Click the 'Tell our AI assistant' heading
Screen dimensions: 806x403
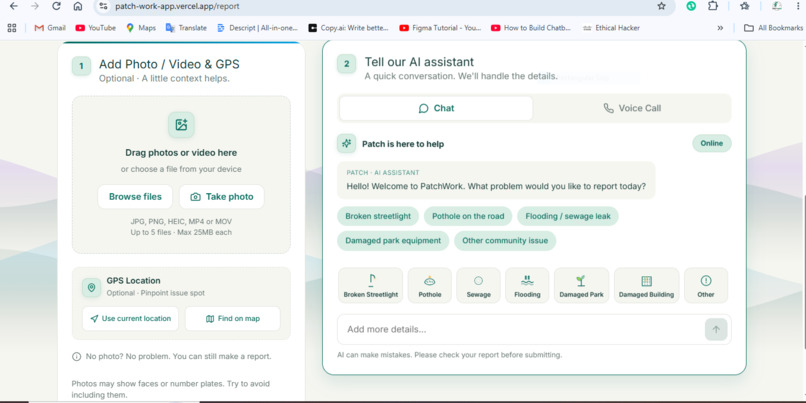pyautogui.click(x=419, y=62)
